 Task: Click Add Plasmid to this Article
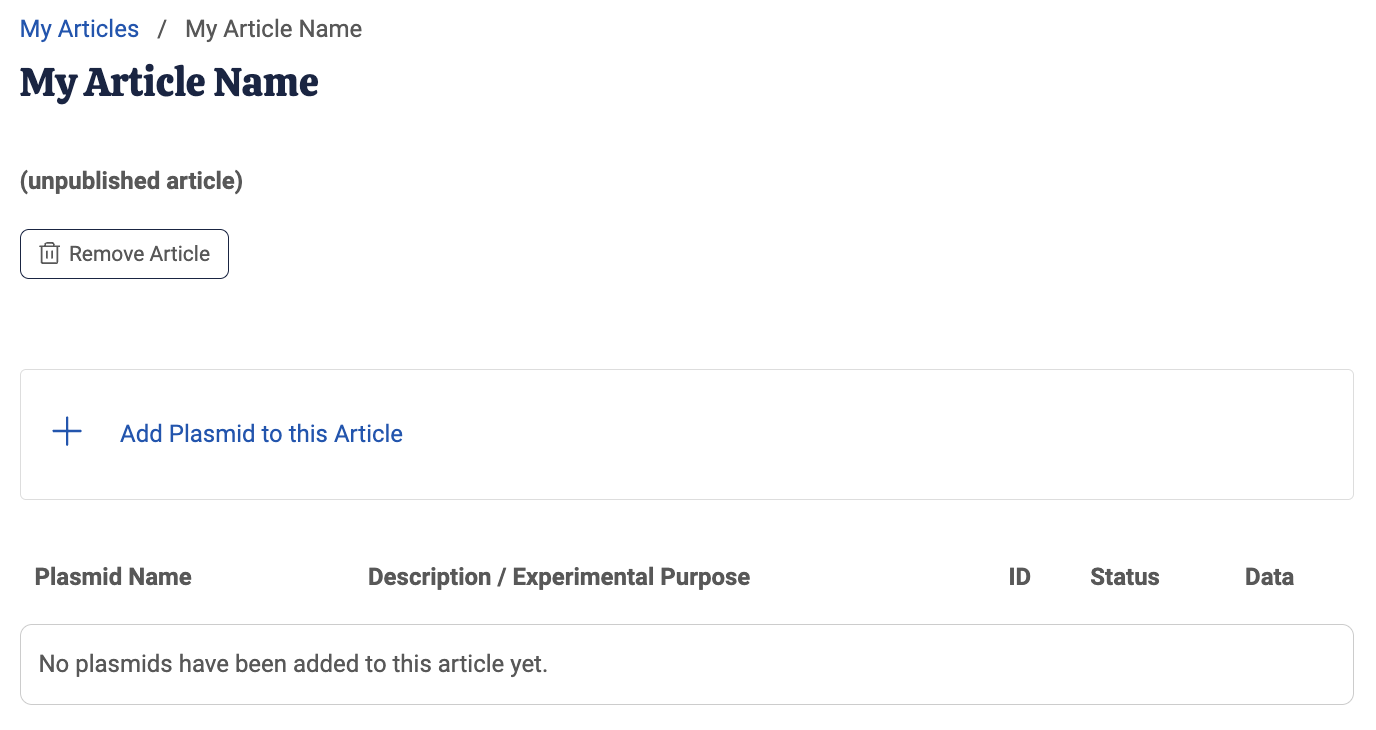point(261,434)
